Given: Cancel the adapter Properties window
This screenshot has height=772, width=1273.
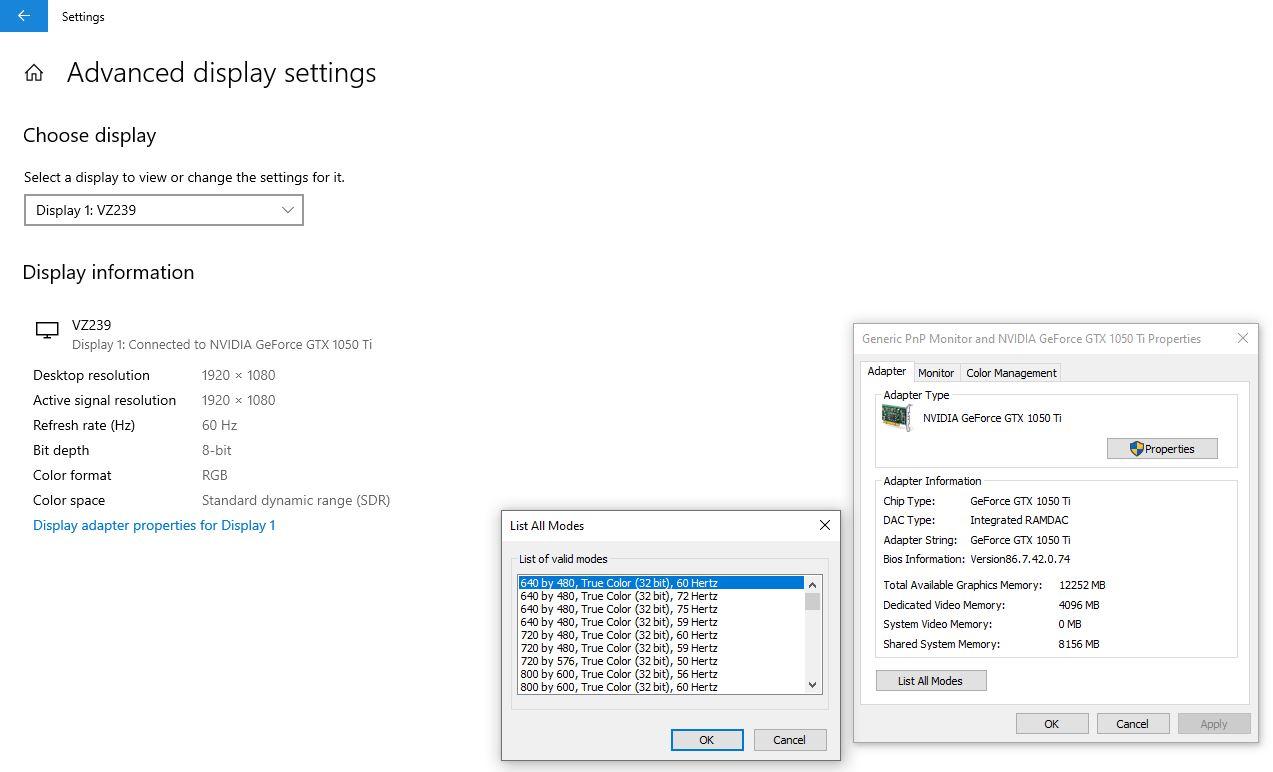Looking at the screenshot, I should coord(1133,724).
